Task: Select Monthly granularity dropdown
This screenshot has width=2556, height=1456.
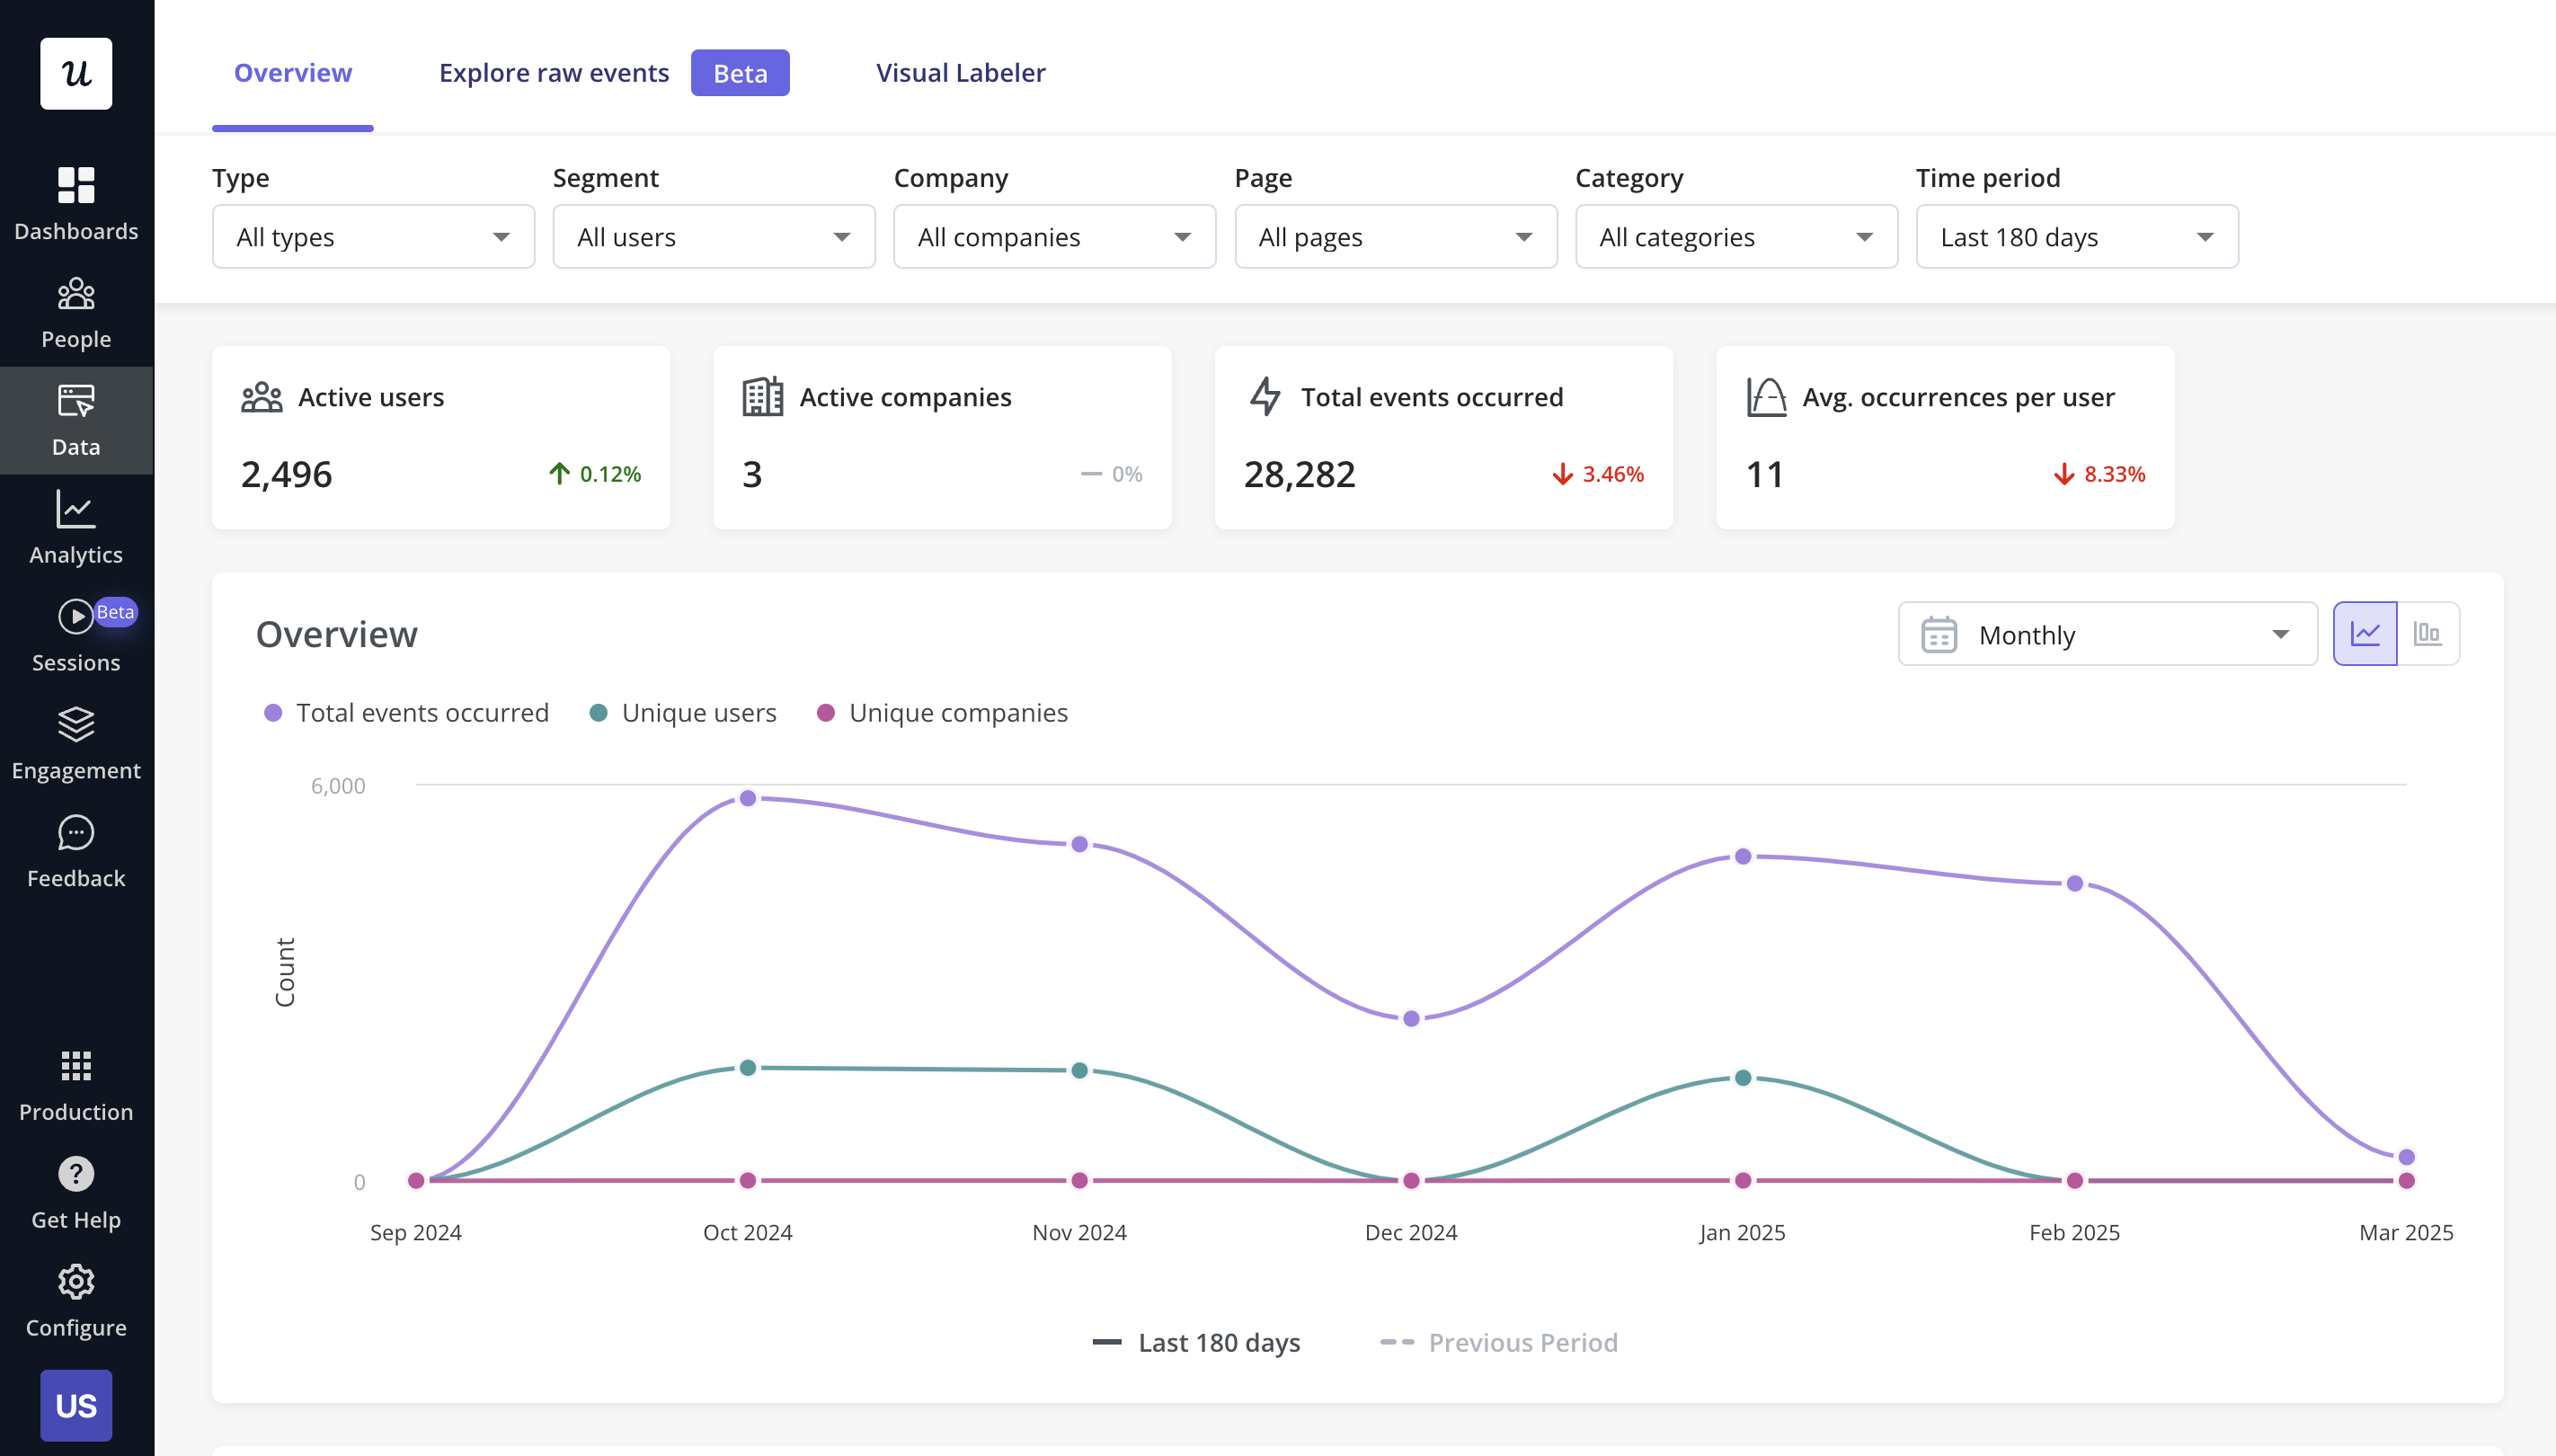Action: point(2107,634)
